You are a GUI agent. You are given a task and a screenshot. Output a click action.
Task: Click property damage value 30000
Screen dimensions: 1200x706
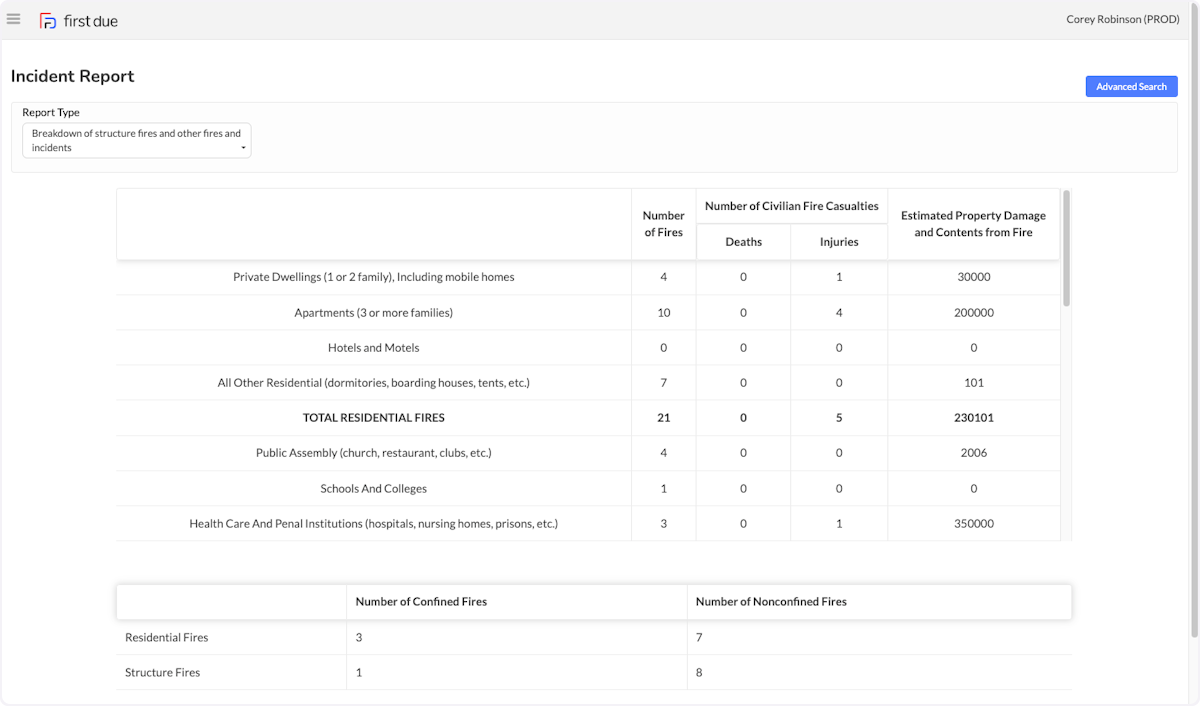(973, 277)
